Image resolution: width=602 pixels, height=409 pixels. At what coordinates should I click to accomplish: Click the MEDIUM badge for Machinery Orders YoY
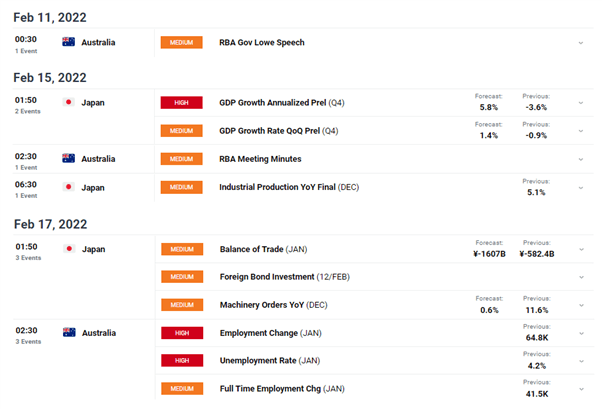[182, 305]
